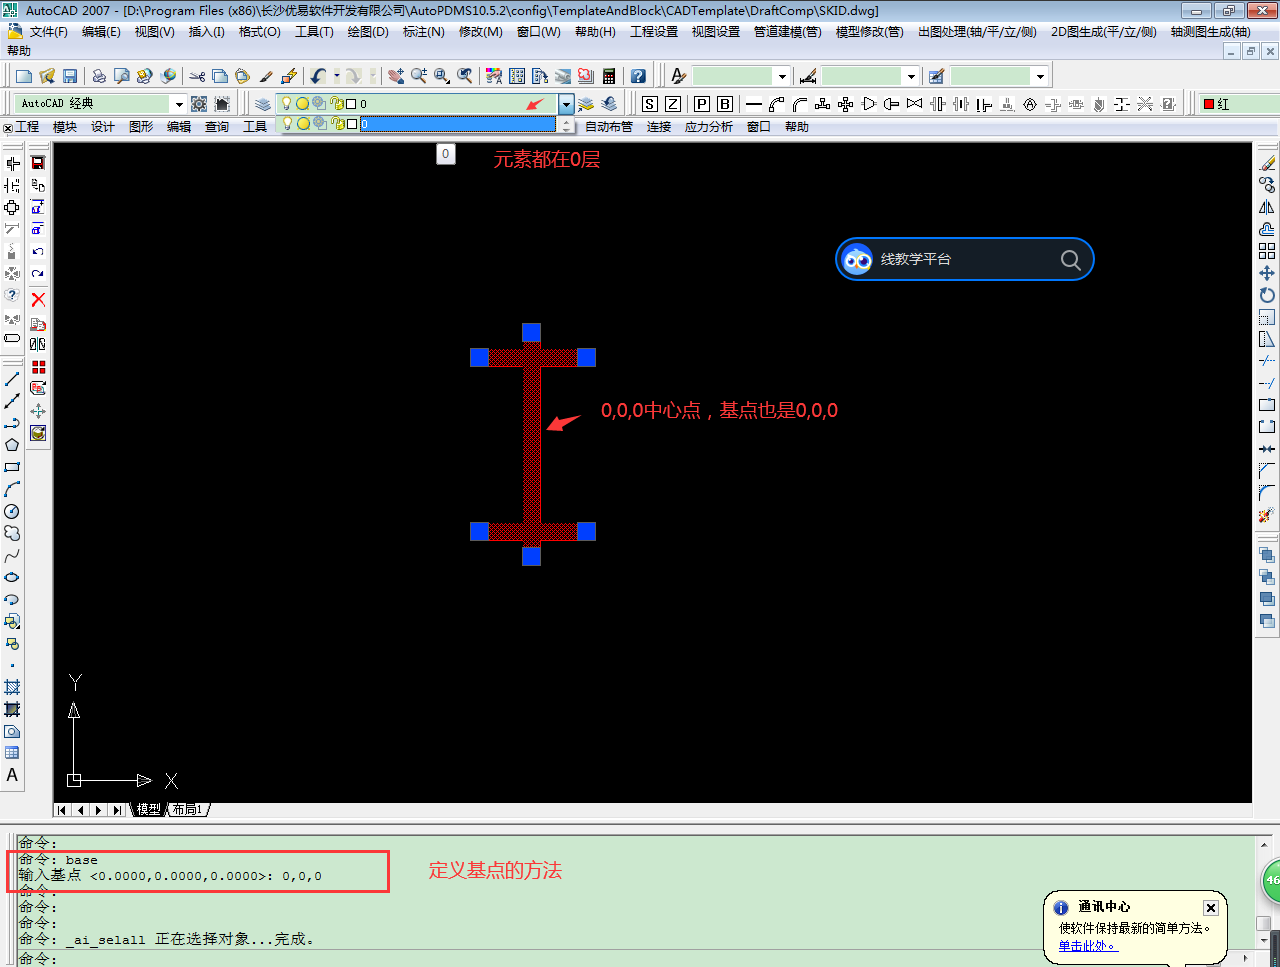Image resolution: width=1280 pixels, height=967 pixels.
Task: Select the bowtie valve component tool
Action: (914, 104)
